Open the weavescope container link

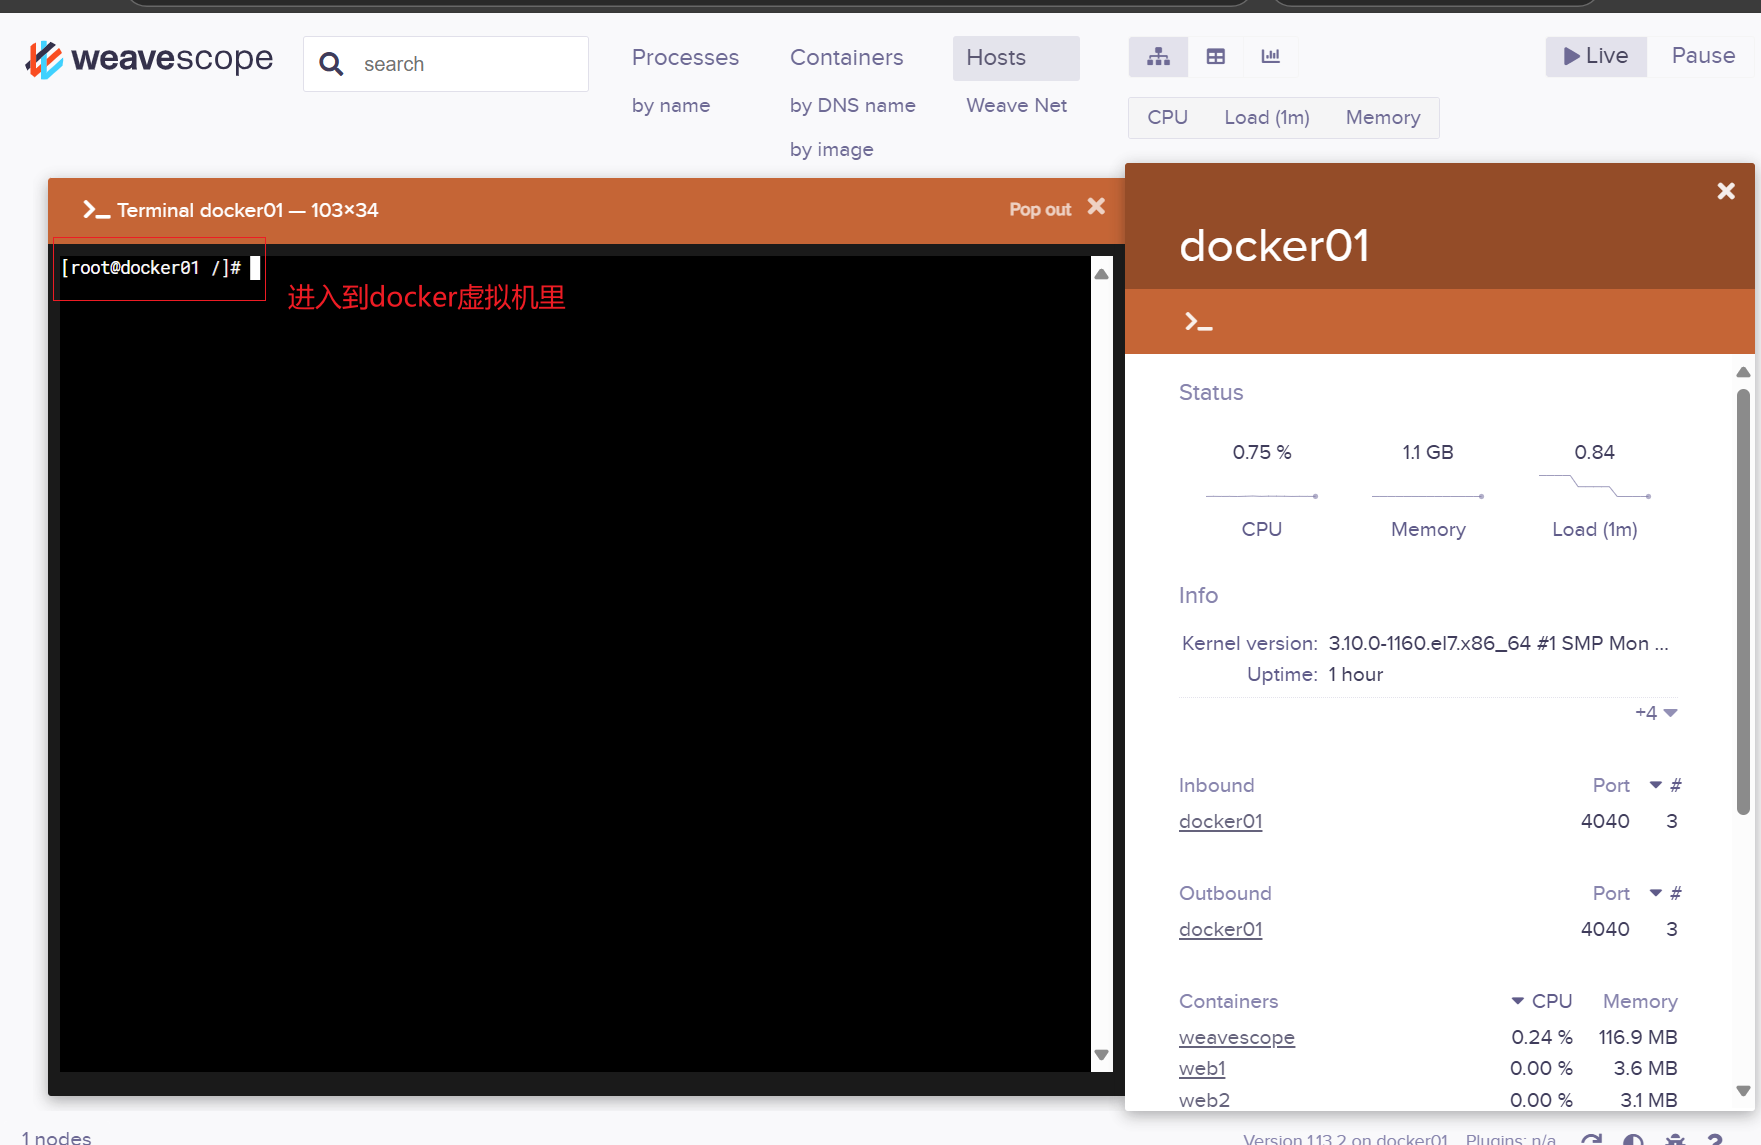click(x=1237, y=1037)
